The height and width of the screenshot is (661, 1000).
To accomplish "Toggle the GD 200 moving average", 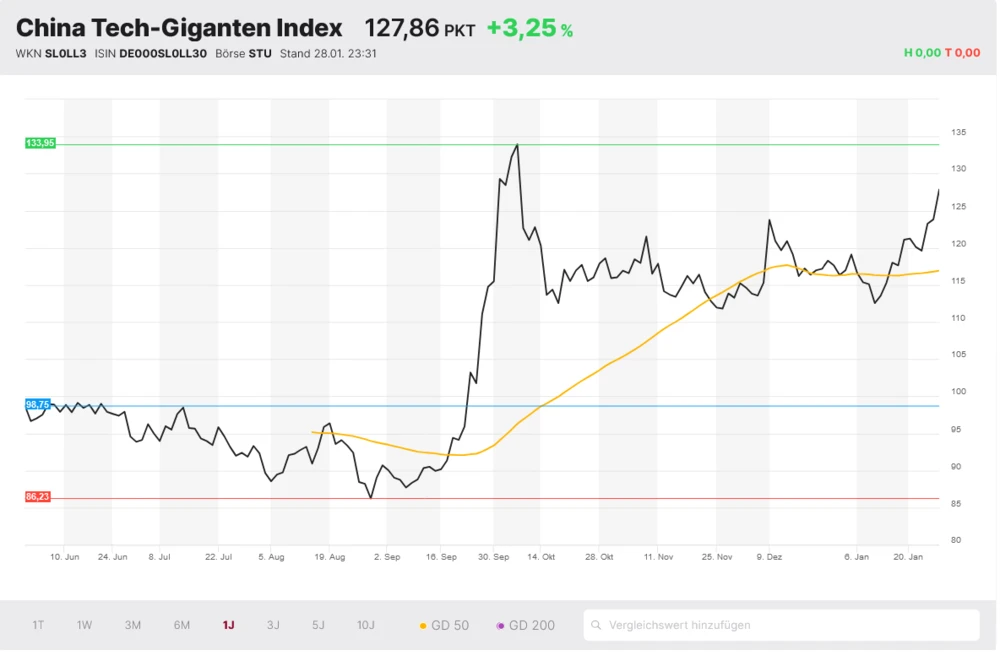I will point(525,624).
